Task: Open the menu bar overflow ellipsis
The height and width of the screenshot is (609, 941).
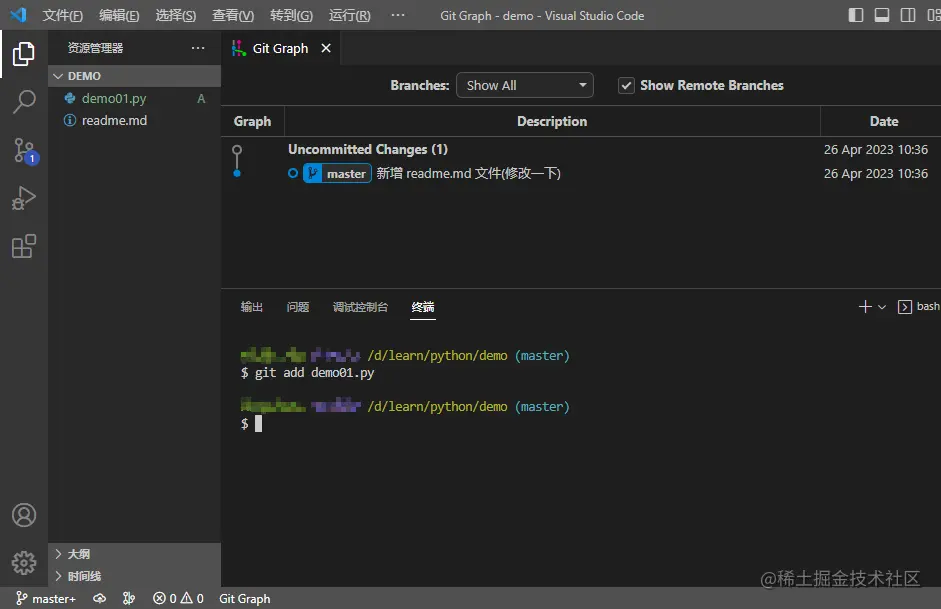Action: click(x=397, y=15)
